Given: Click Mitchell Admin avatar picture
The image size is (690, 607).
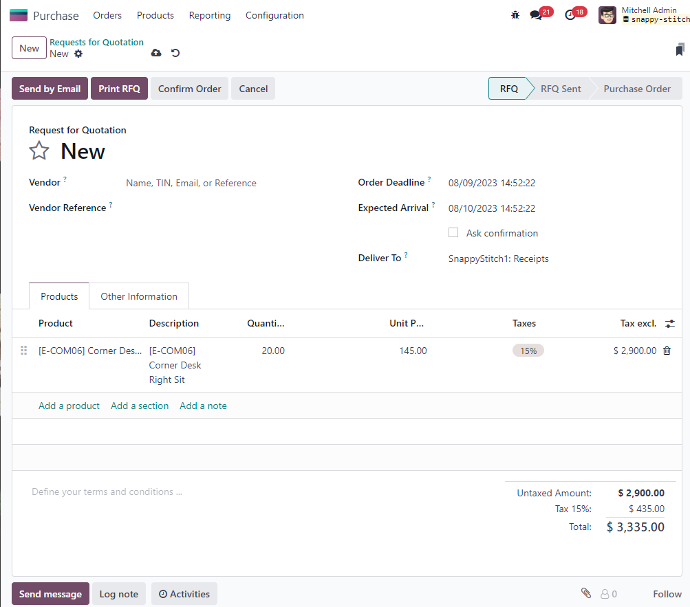Looking at the screenshot, I should click(607, 15).
